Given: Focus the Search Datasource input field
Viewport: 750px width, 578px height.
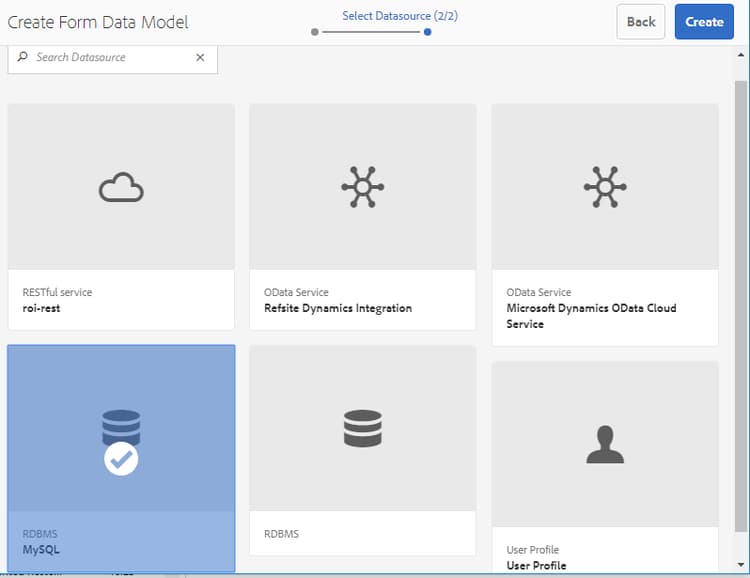Looking at the screenshot, I should (x=113, y=58).
